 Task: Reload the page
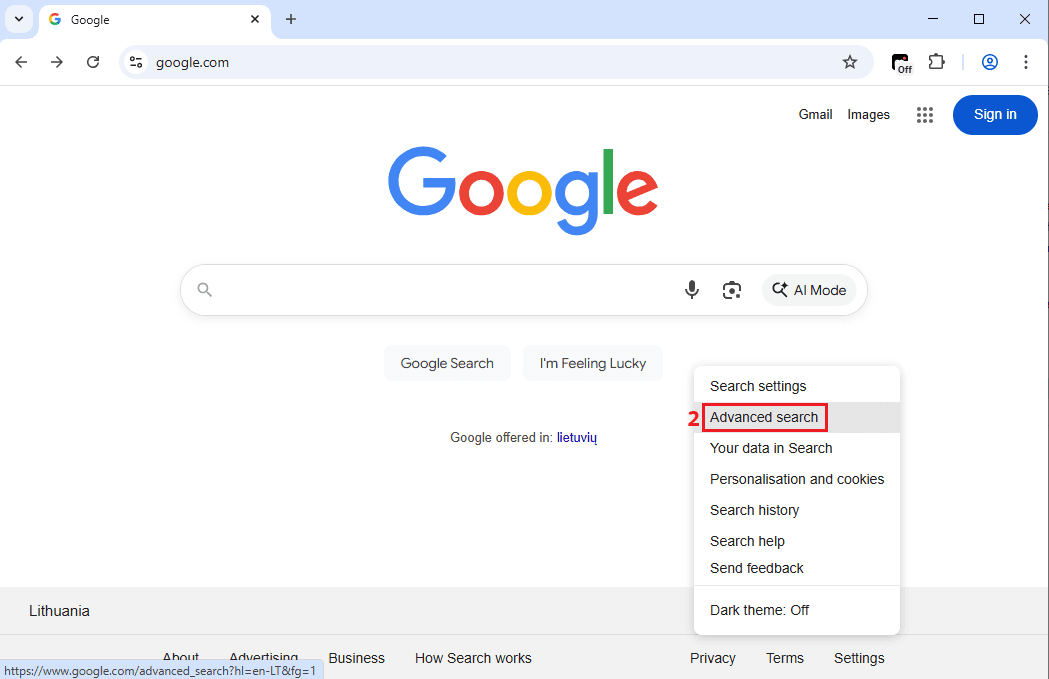(93, 62)
